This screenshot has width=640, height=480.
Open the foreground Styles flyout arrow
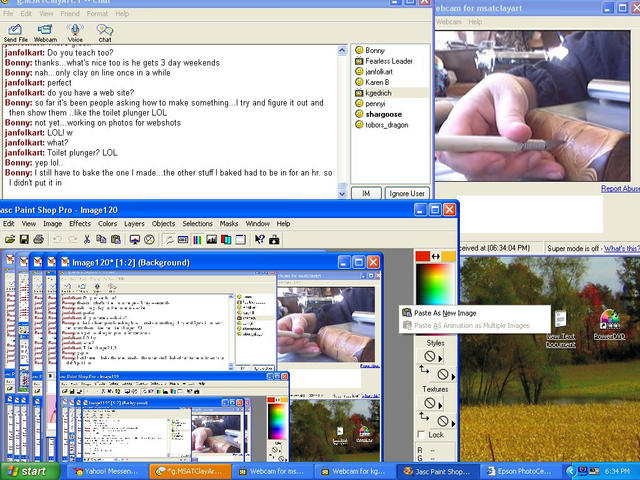(440, 359)
